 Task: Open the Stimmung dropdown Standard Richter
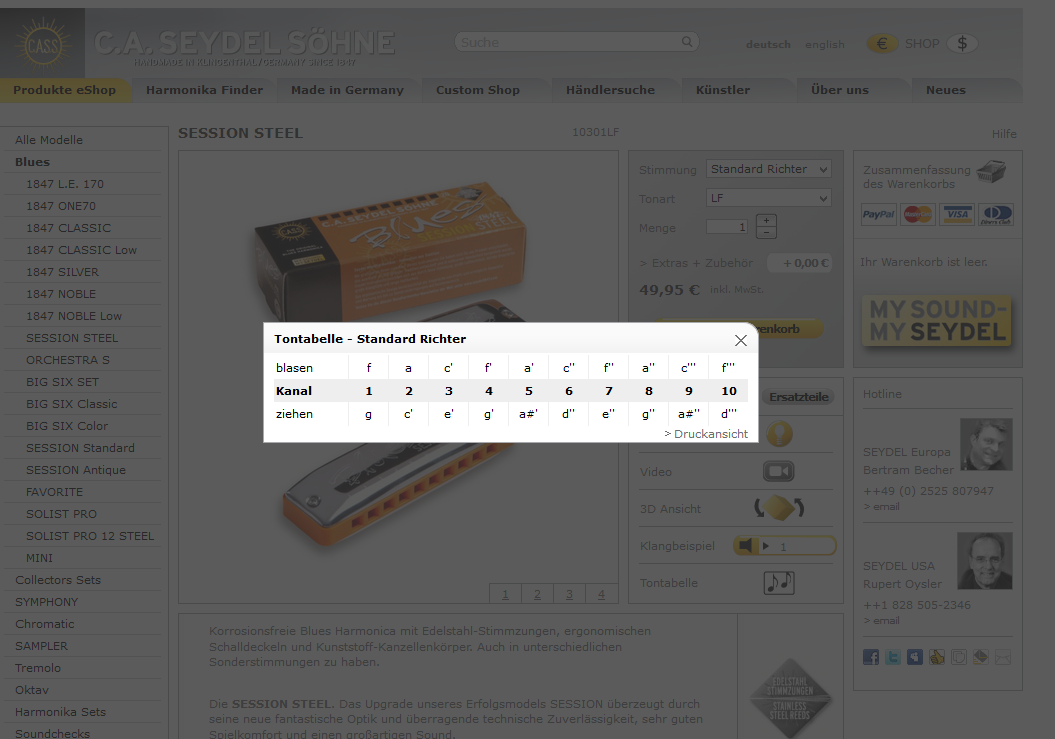[768, 169]
